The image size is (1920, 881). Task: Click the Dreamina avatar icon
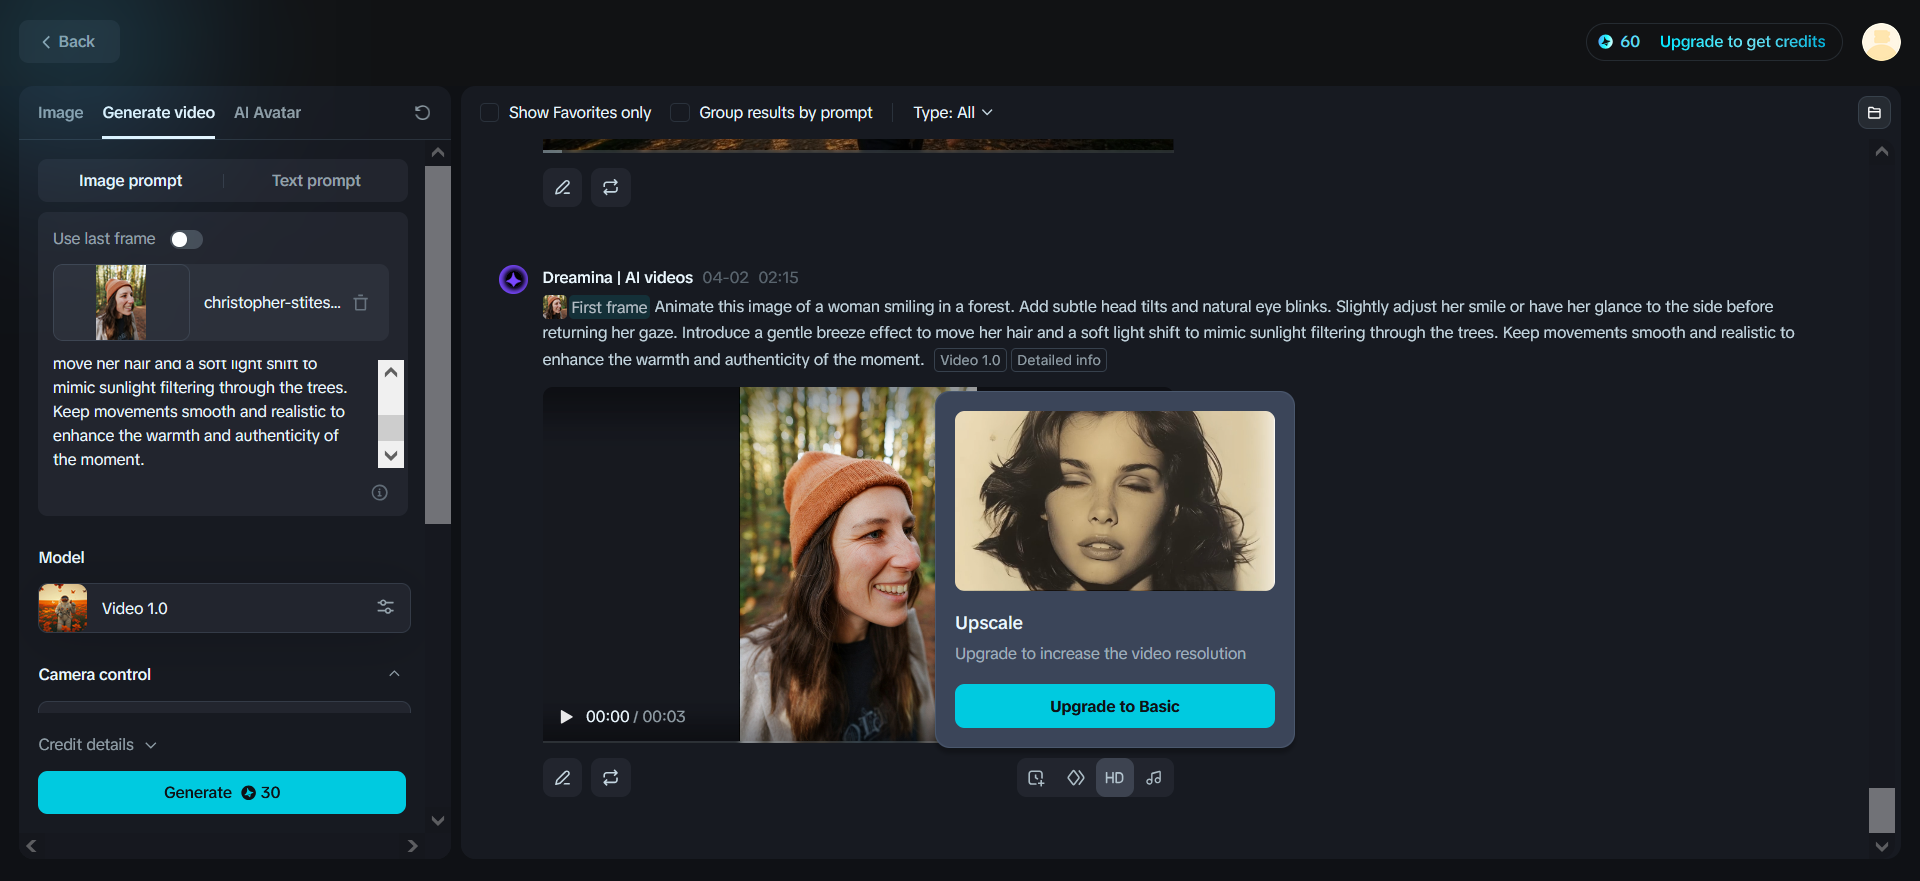coord(514,279)
